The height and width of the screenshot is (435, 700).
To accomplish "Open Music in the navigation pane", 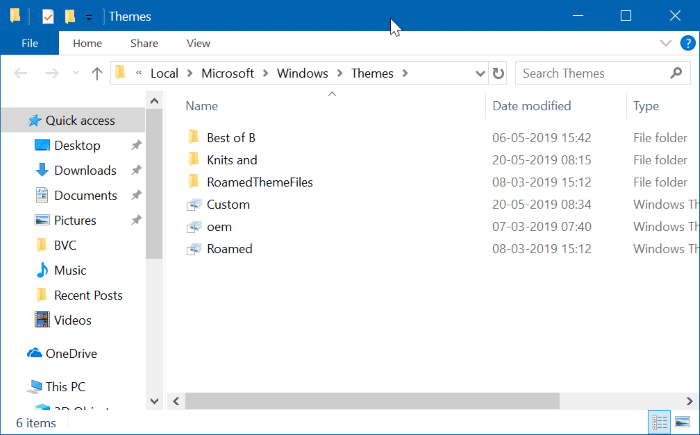I will tap(70, 271).
